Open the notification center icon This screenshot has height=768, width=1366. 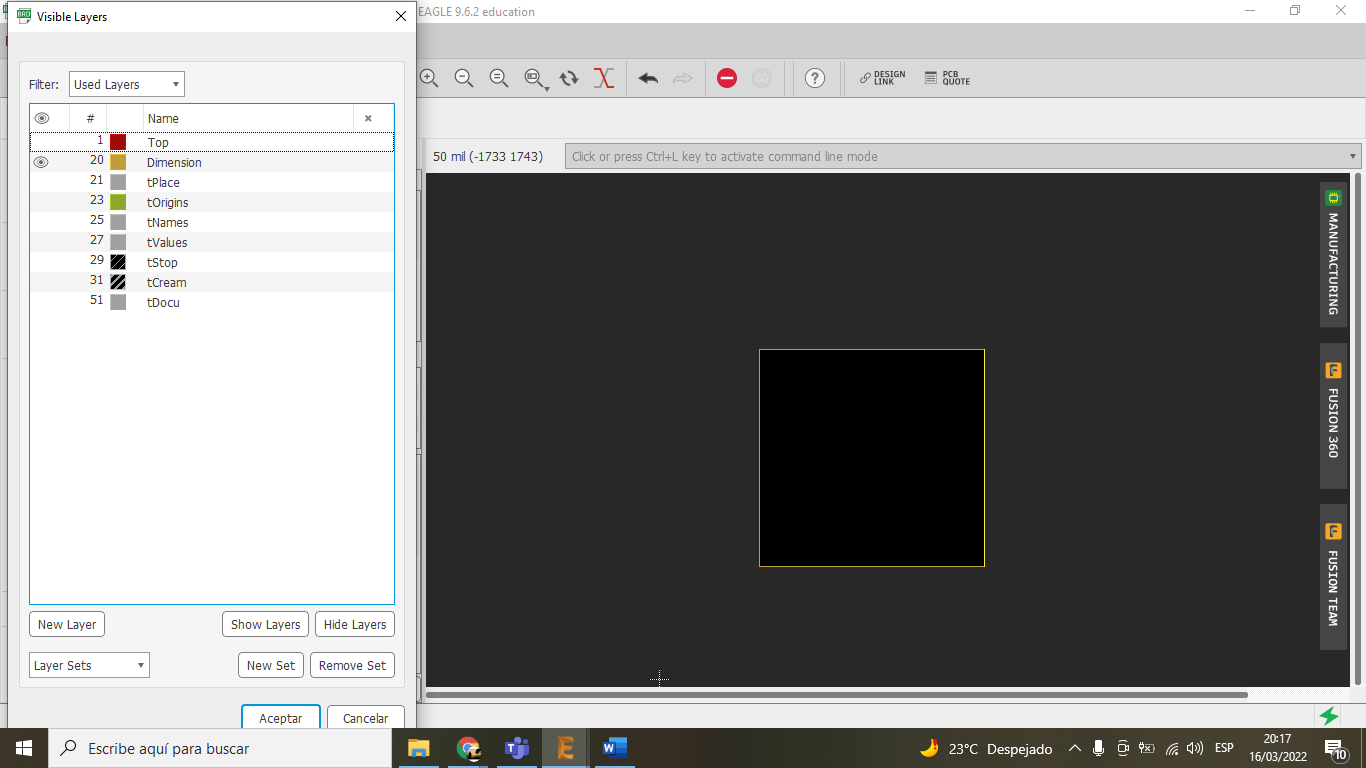pos(1334,748)
